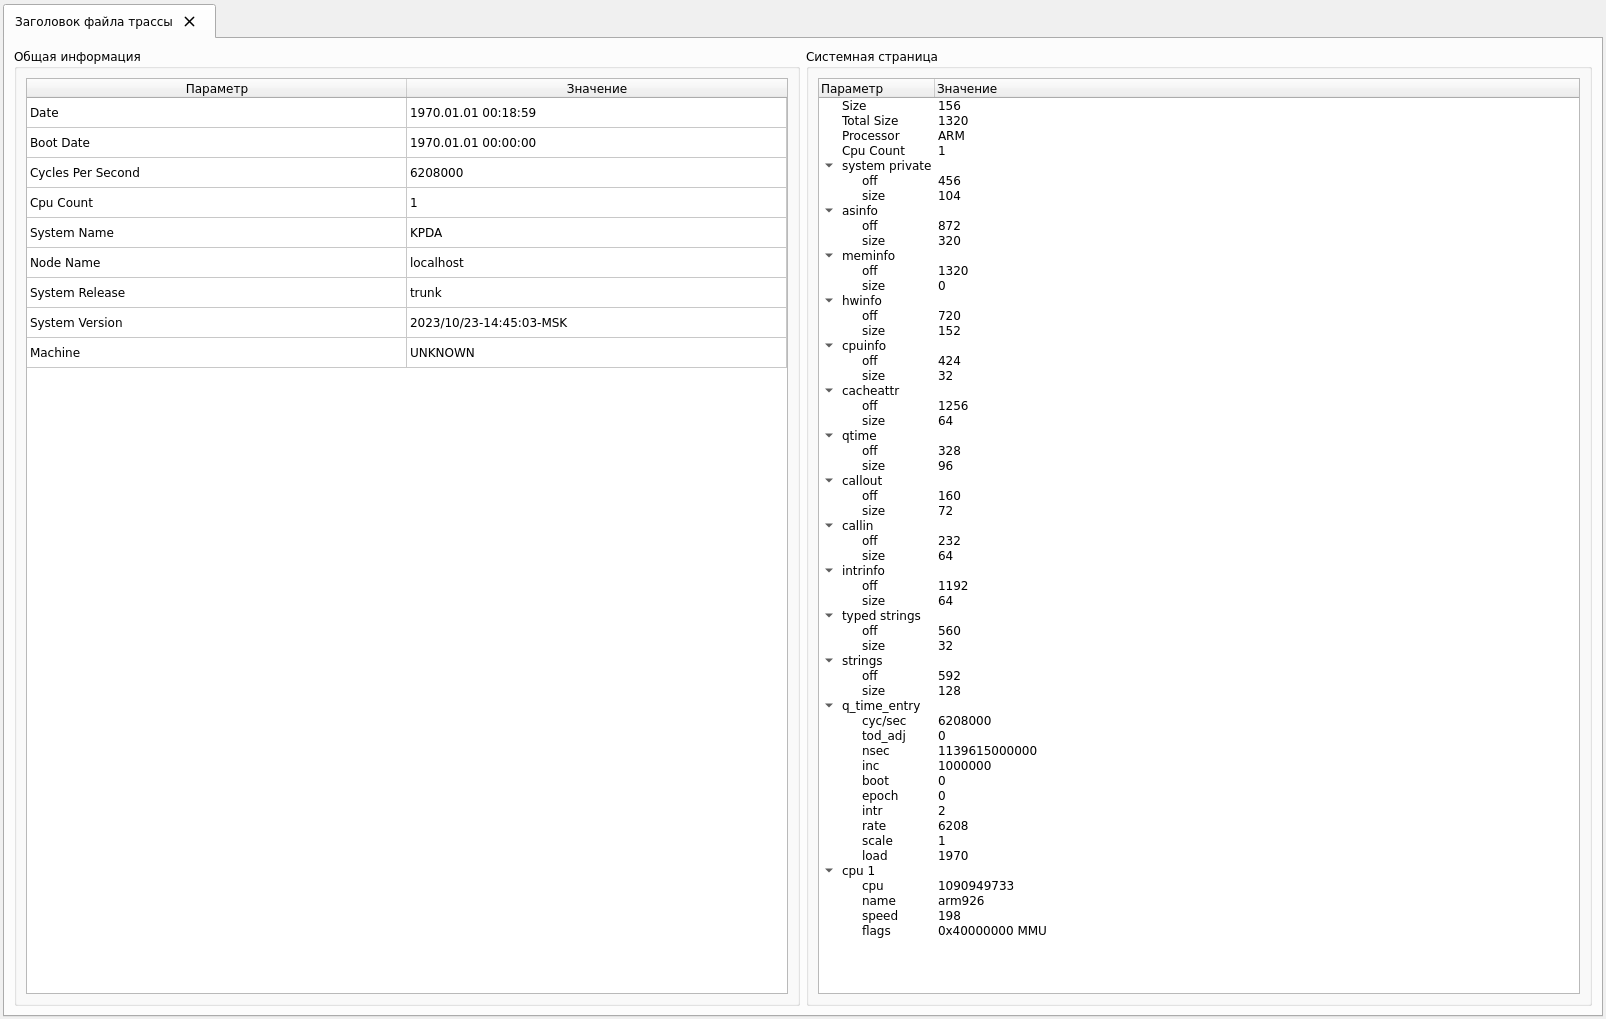The image size is (1606, 1019).
Task: Collapse the meminfo tree node
Action: point(829,256)
